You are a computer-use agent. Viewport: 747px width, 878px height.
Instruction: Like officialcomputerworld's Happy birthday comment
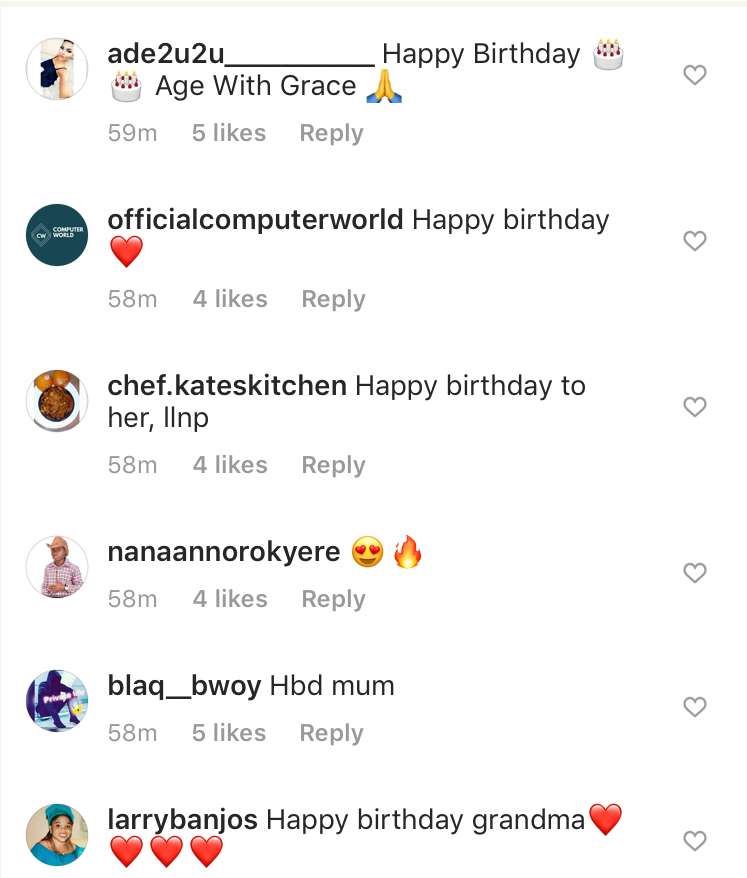[694, 241]
